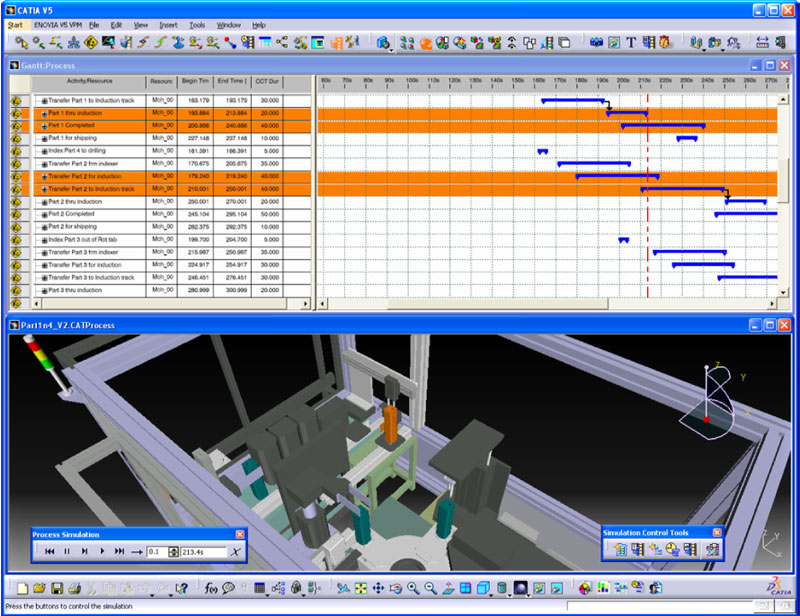The image size is (800, 616).
Task: Click the step size spinner arrows
Action: (173, 552)
